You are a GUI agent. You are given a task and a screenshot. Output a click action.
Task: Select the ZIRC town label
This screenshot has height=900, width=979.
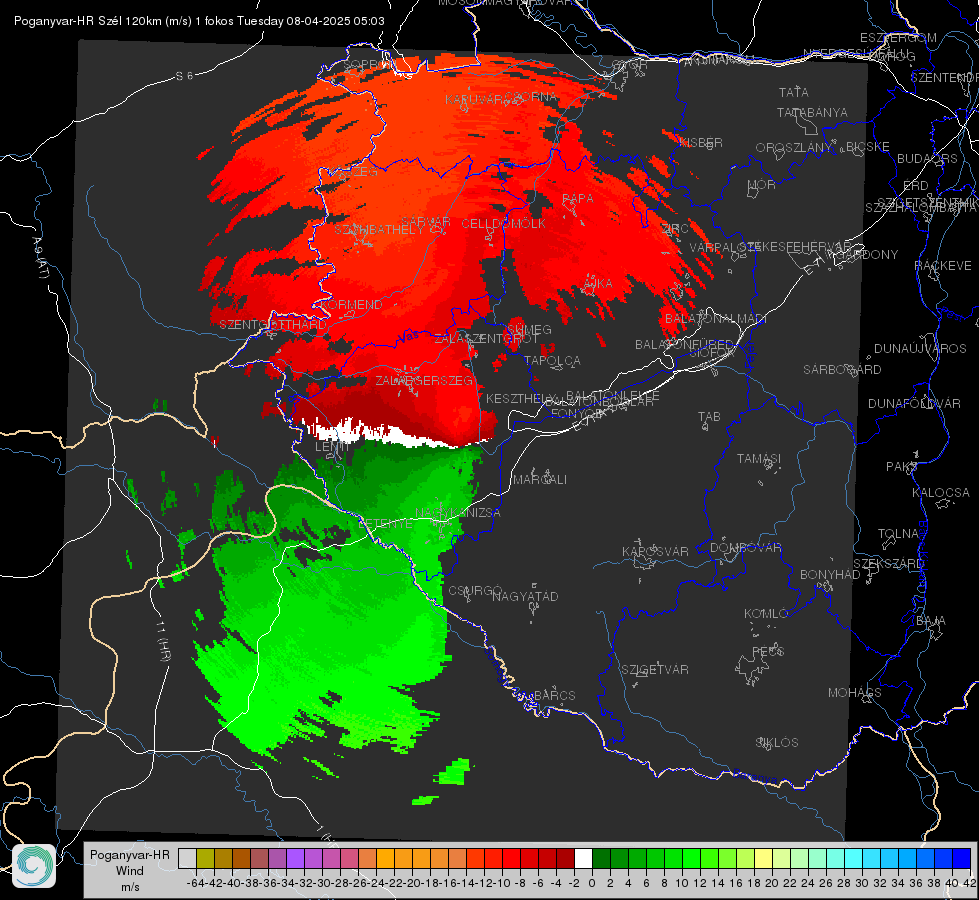coord(674,229)
